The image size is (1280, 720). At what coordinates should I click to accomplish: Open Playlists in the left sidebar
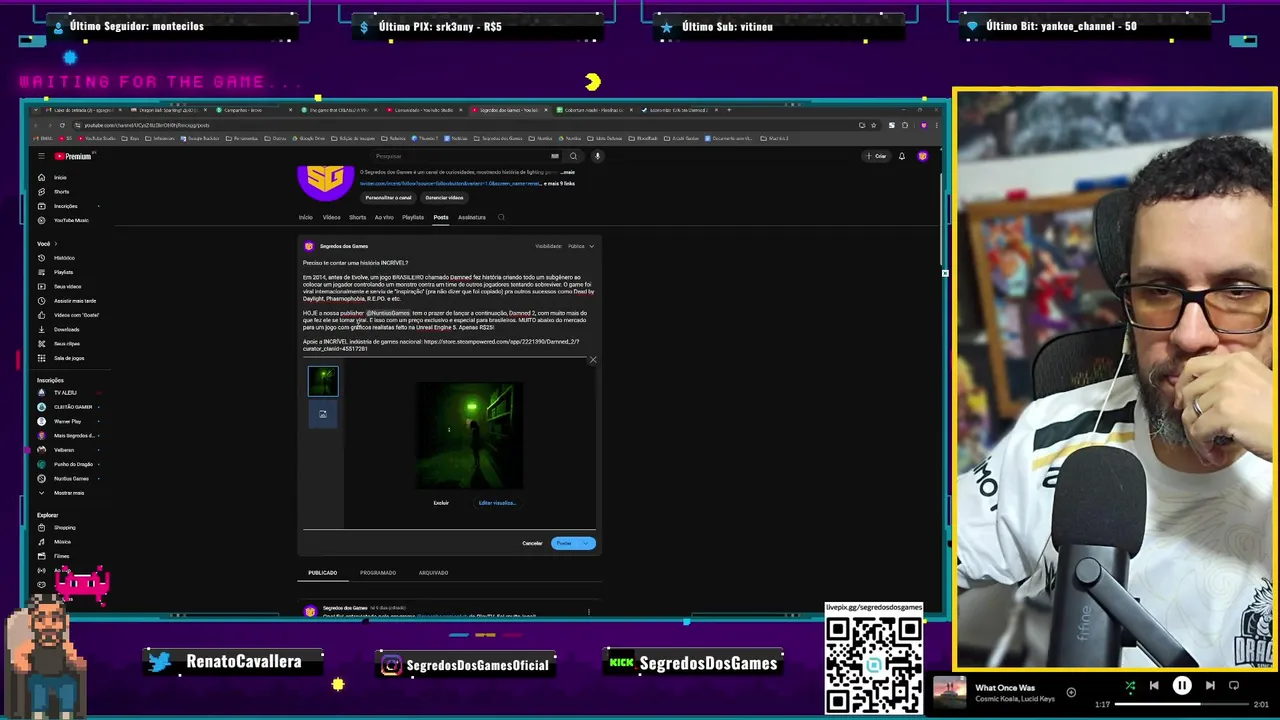pos(63,272)
